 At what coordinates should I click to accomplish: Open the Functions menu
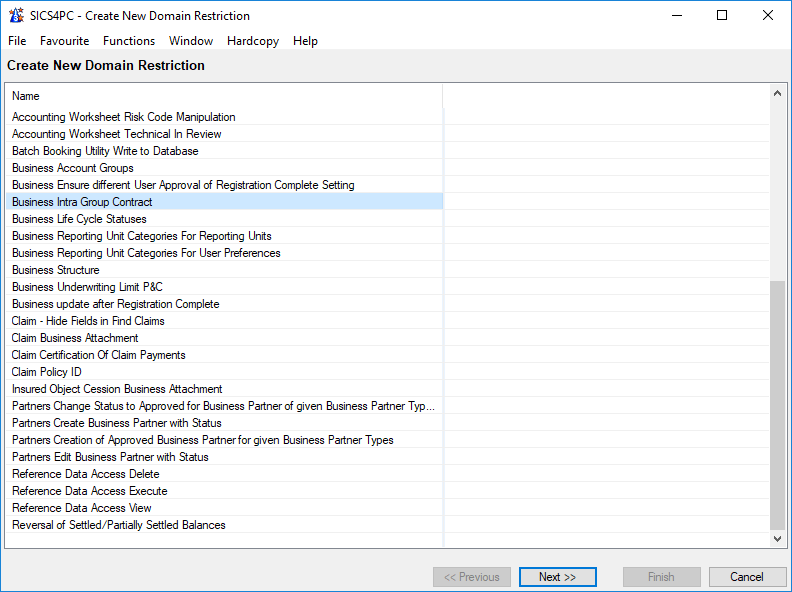click(129, 41)
